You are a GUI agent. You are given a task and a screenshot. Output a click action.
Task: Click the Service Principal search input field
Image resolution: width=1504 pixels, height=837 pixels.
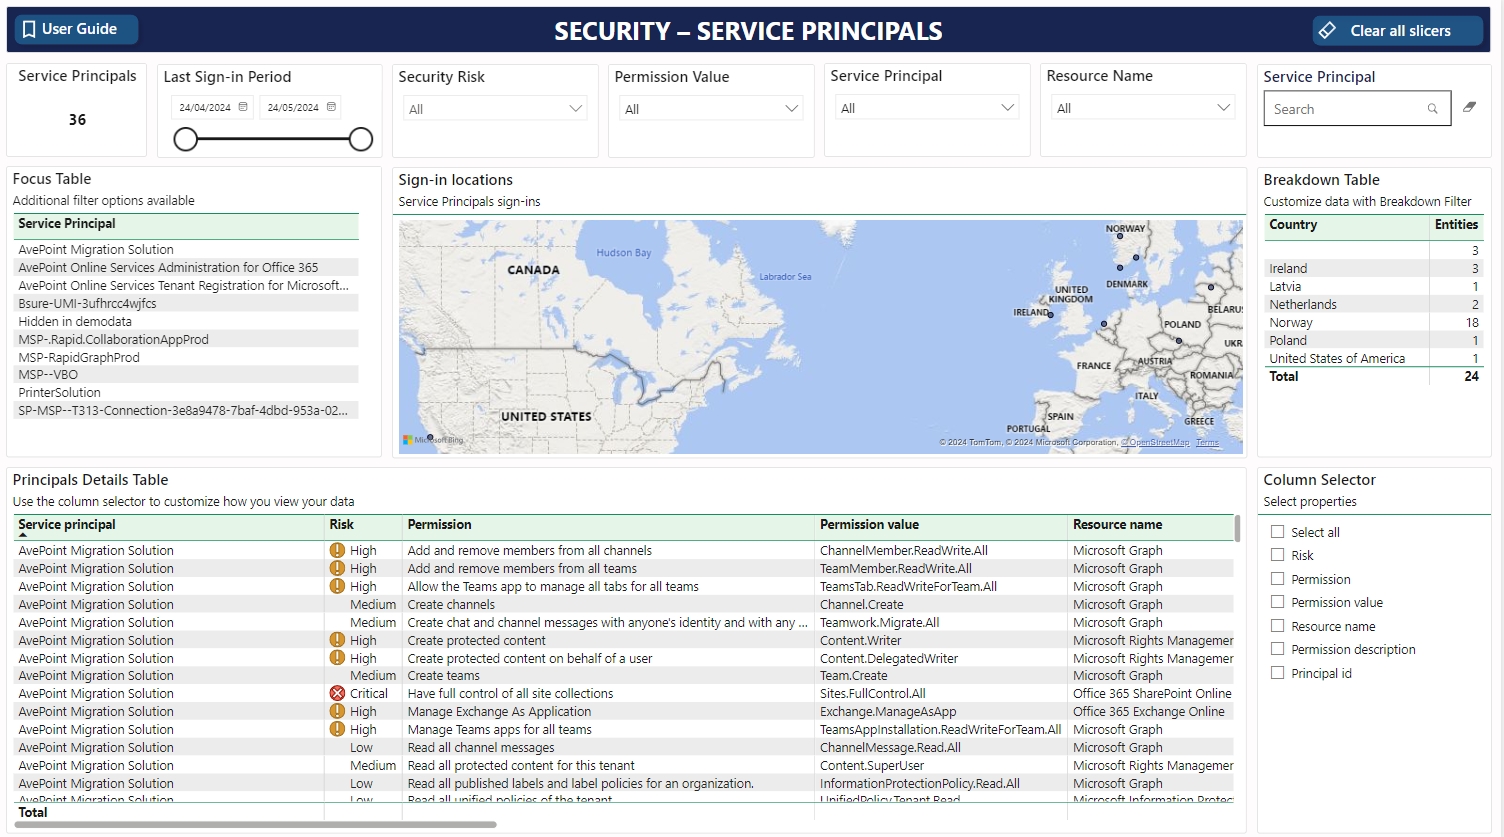pyautogui.click(x=1345, y=109)
